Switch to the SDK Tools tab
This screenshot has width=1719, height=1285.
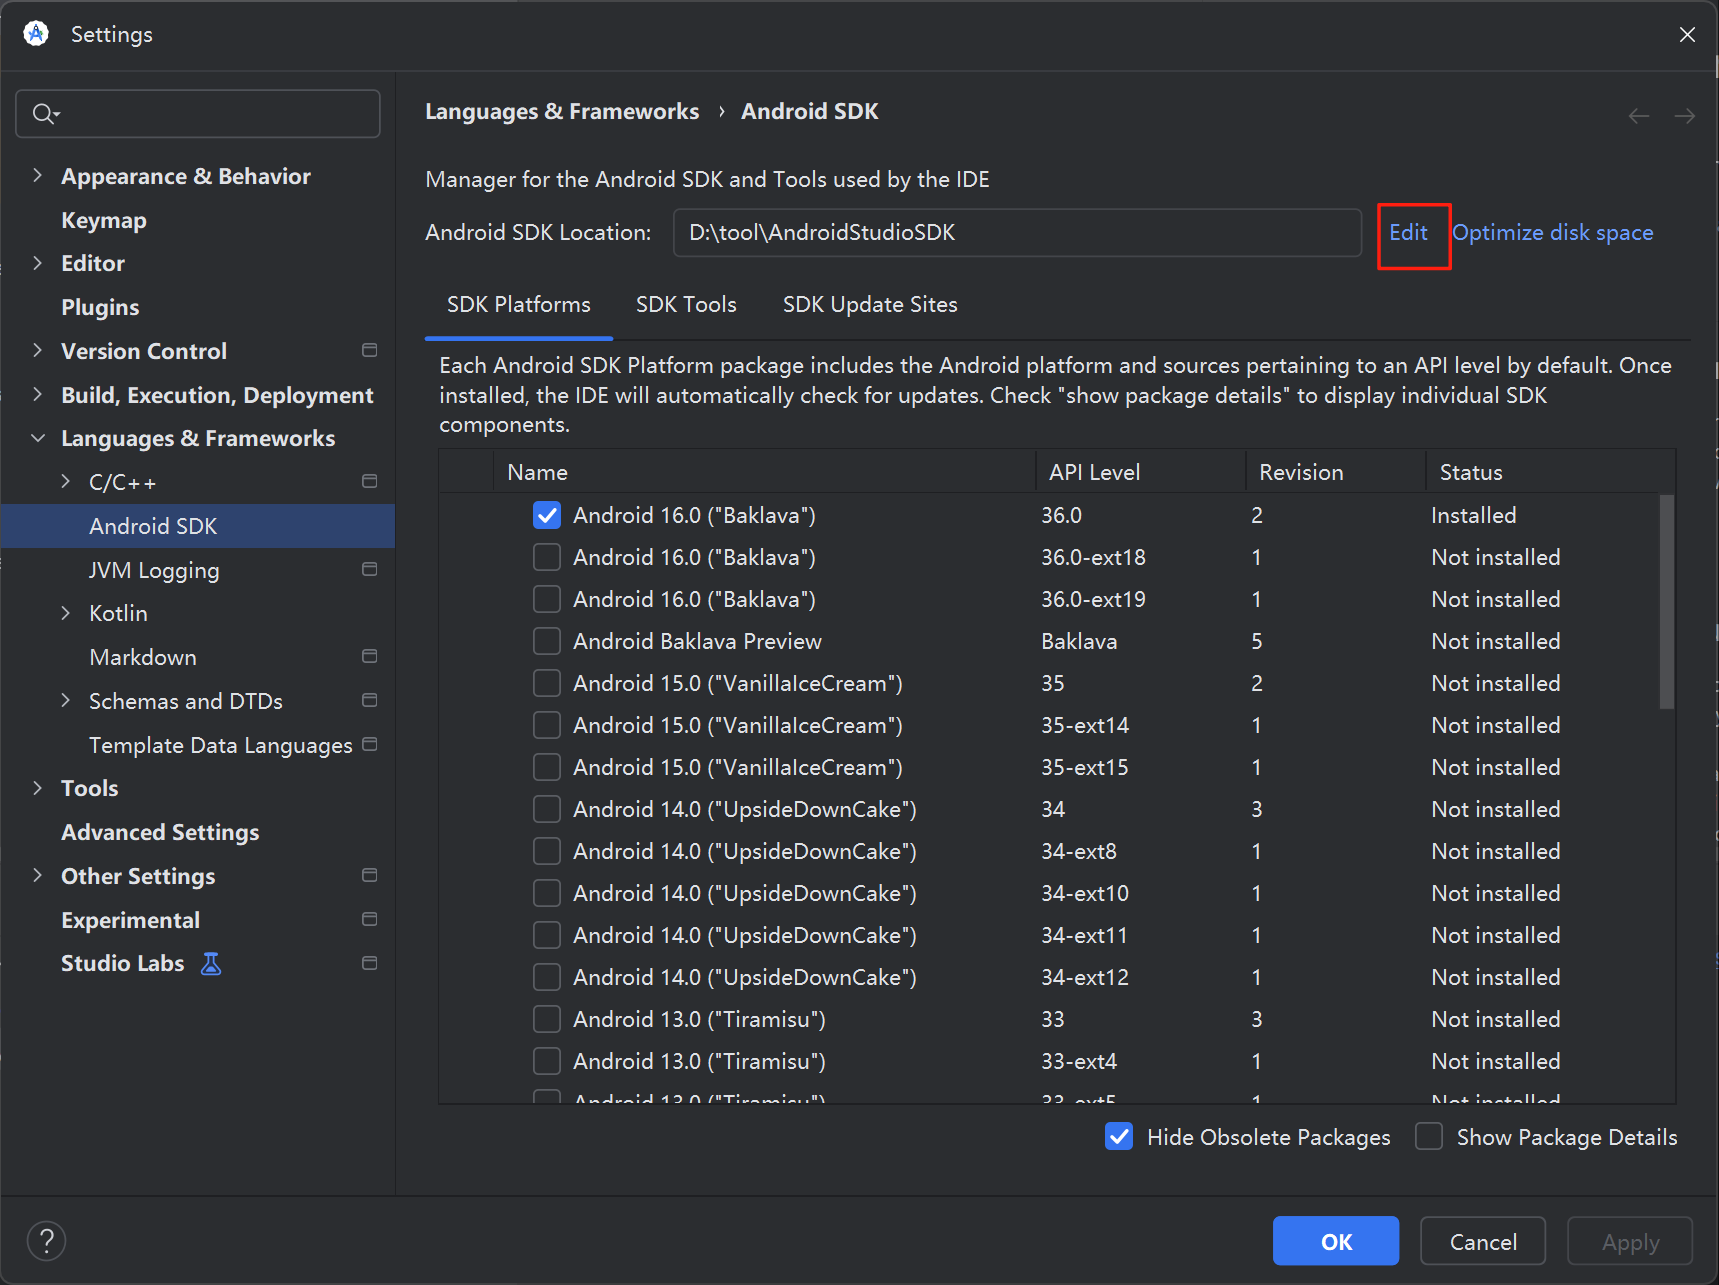[x=686, y=304]
